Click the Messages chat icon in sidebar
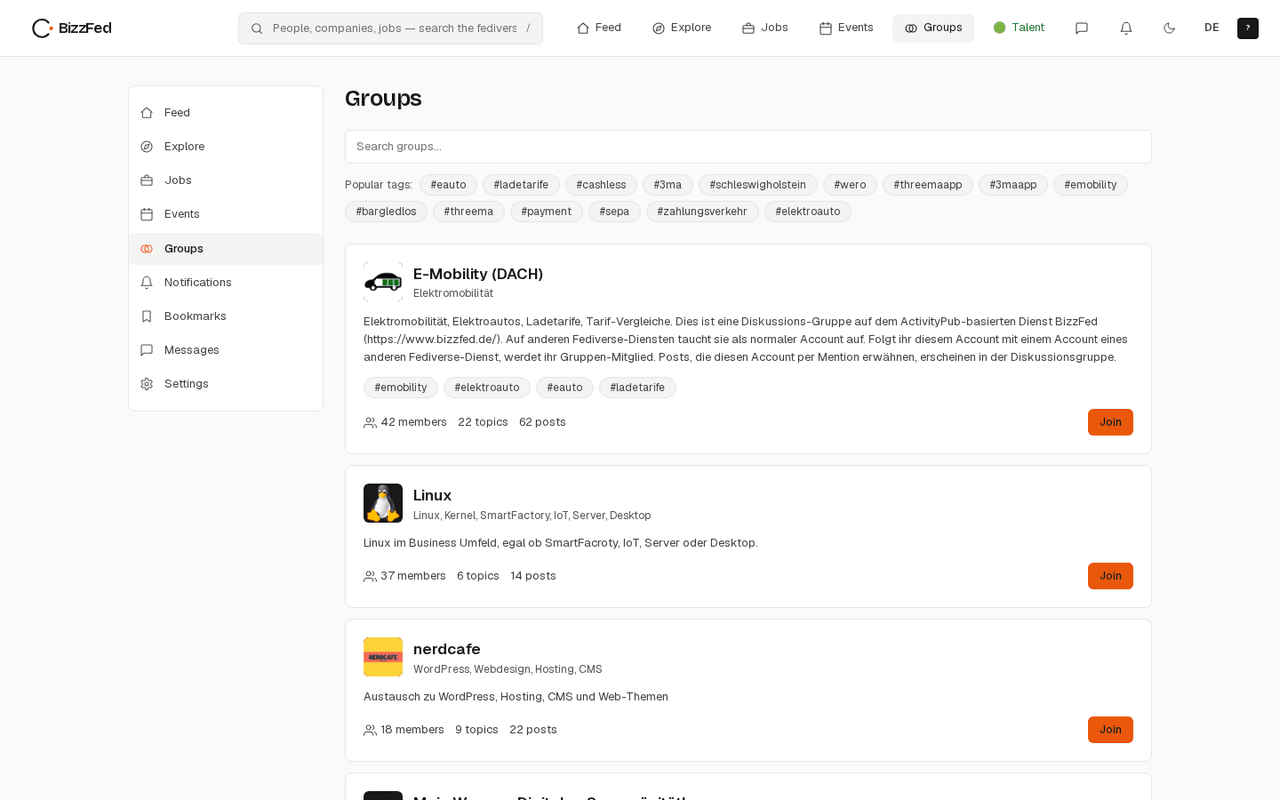 [x=147, y=351]
